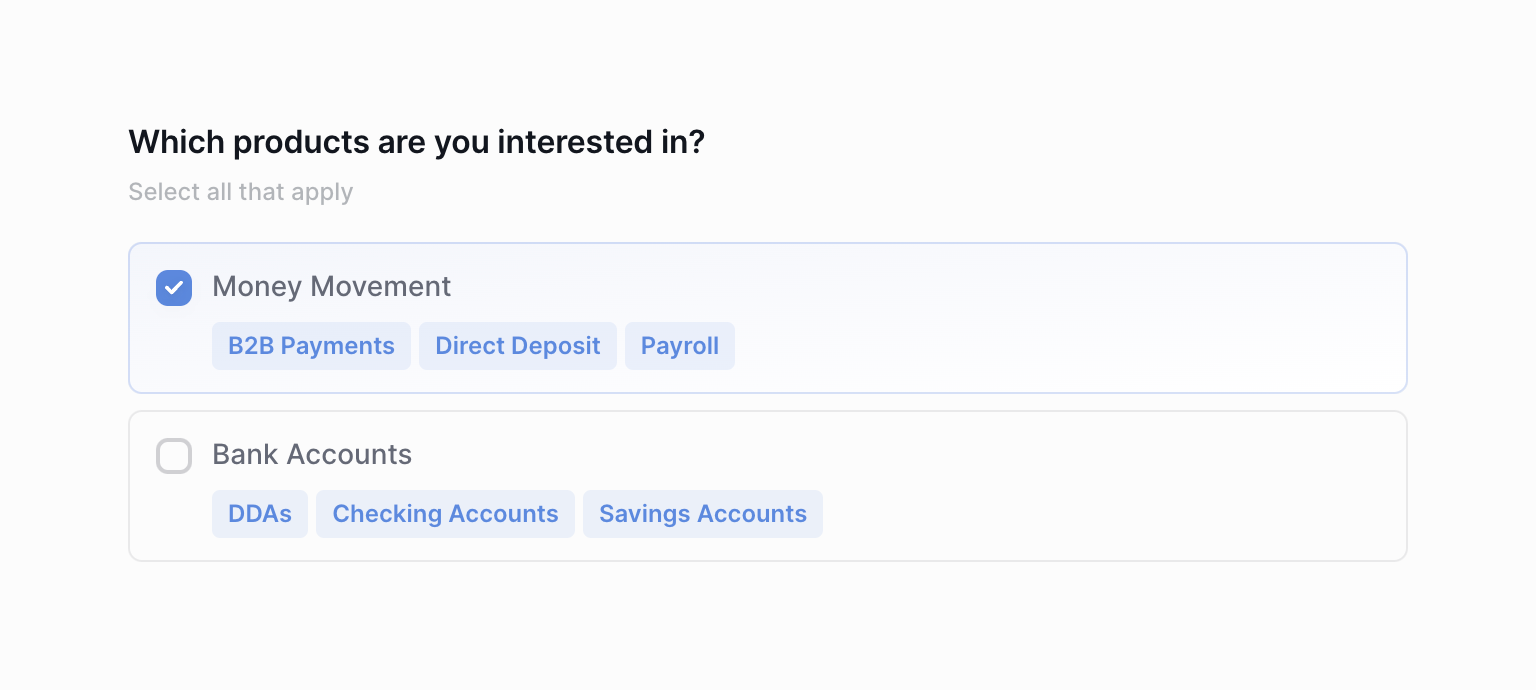Click the Direct Deposit tag
The width and height of the screenshot is (1536, 690).
[x=517, y=346]
